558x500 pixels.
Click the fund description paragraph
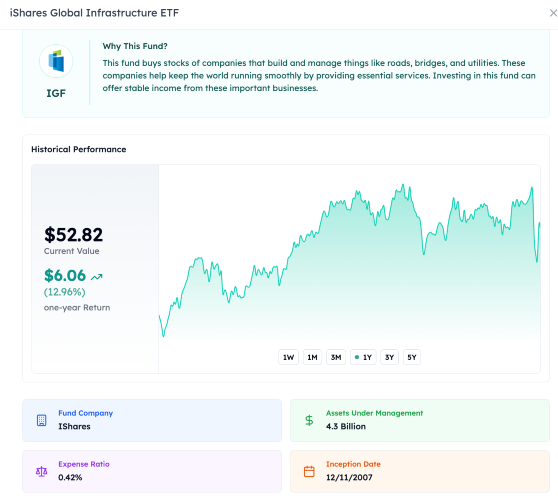point(319,75)
